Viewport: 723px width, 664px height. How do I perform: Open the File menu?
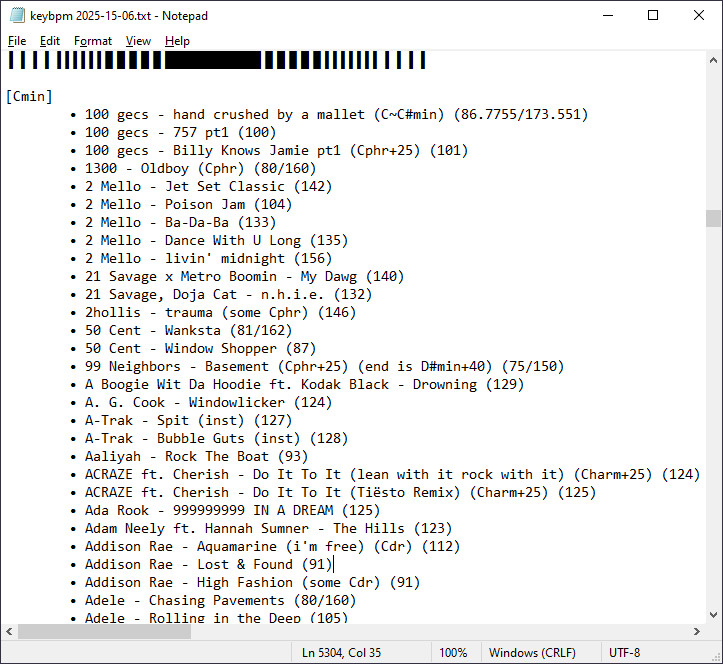[x=17, y=41]
